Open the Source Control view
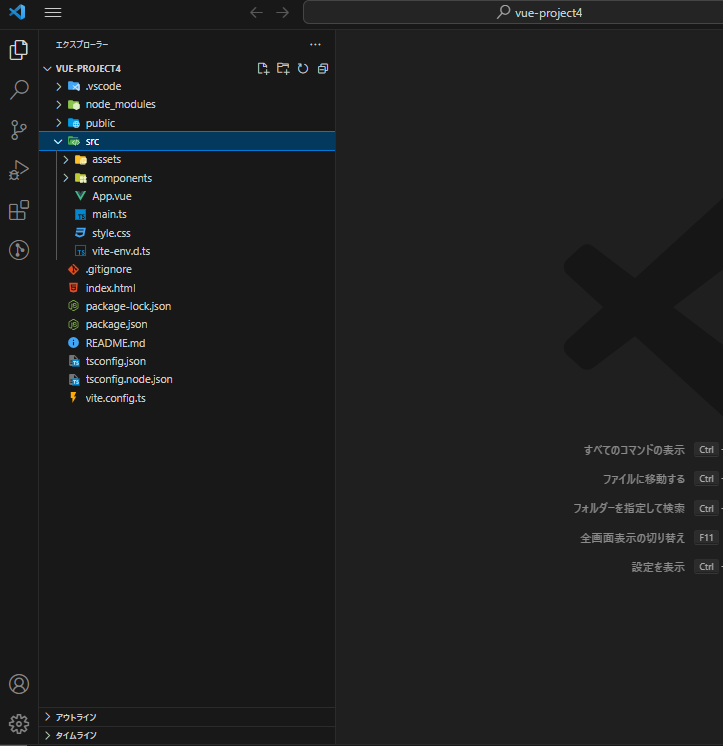The image size is (723, 746). 19,130
